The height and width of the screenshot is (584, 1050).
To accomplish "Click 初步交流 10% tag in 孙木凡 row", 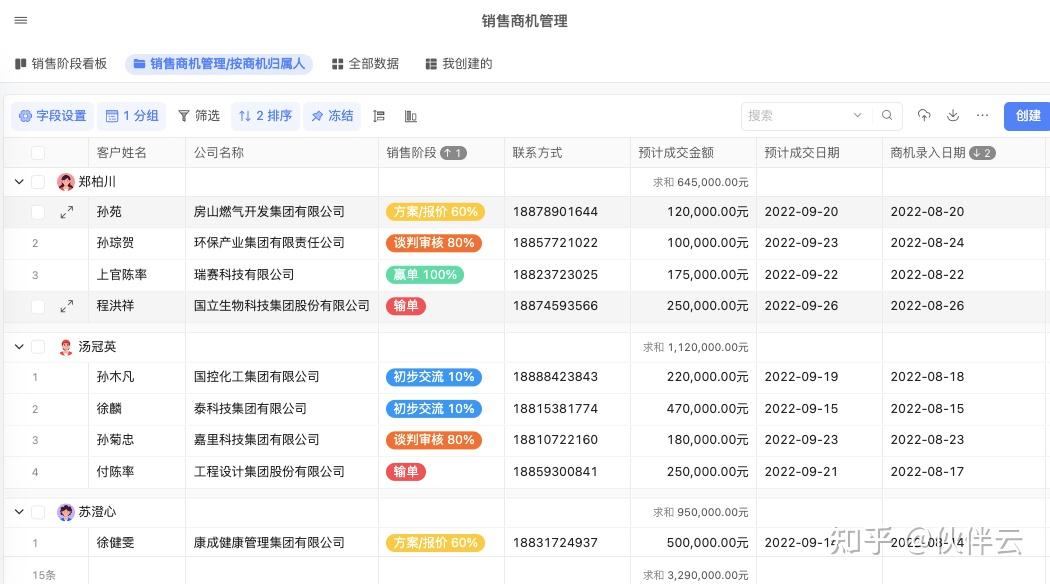I will pos(434,377).
